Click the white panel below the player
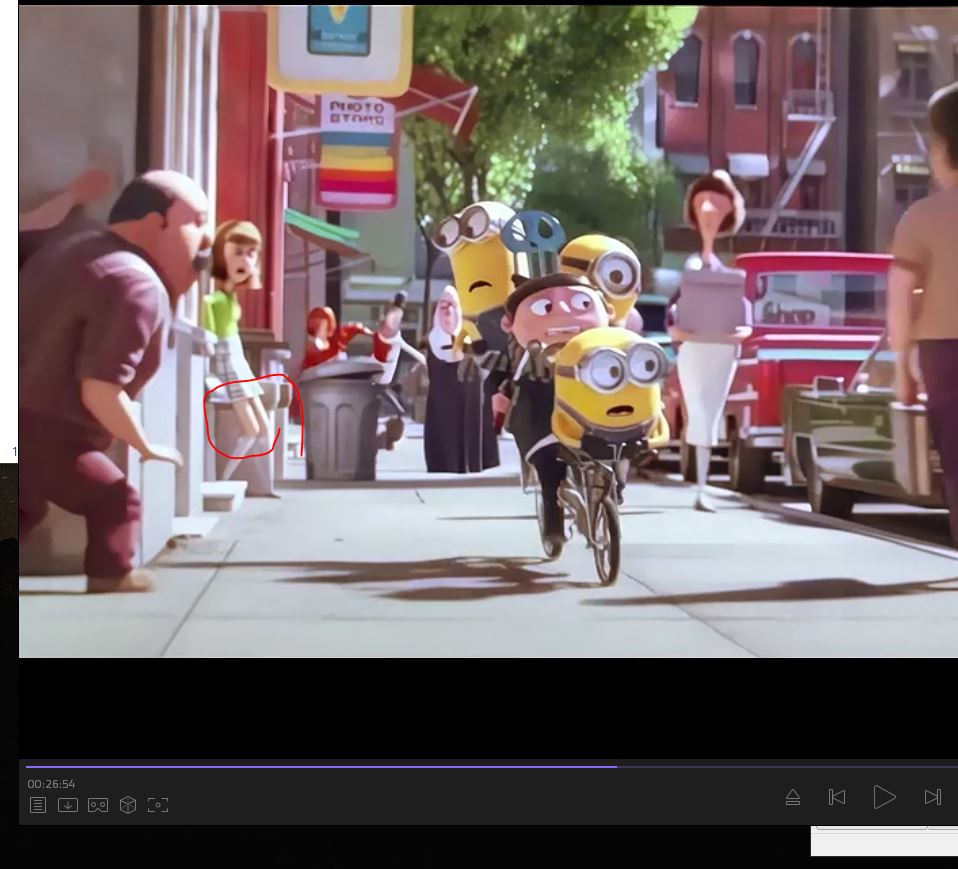 884,842
